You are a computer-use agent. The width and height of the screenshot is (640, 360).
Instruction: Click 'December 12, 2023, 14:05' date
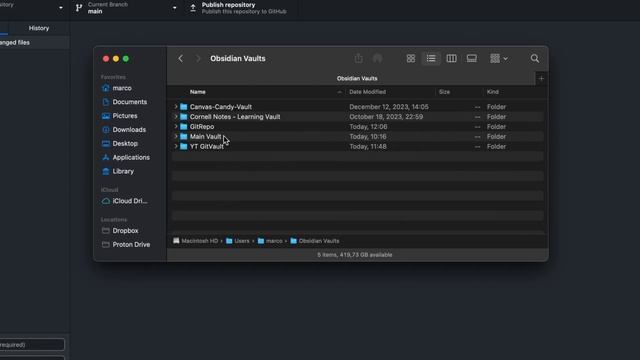point(389,107)
